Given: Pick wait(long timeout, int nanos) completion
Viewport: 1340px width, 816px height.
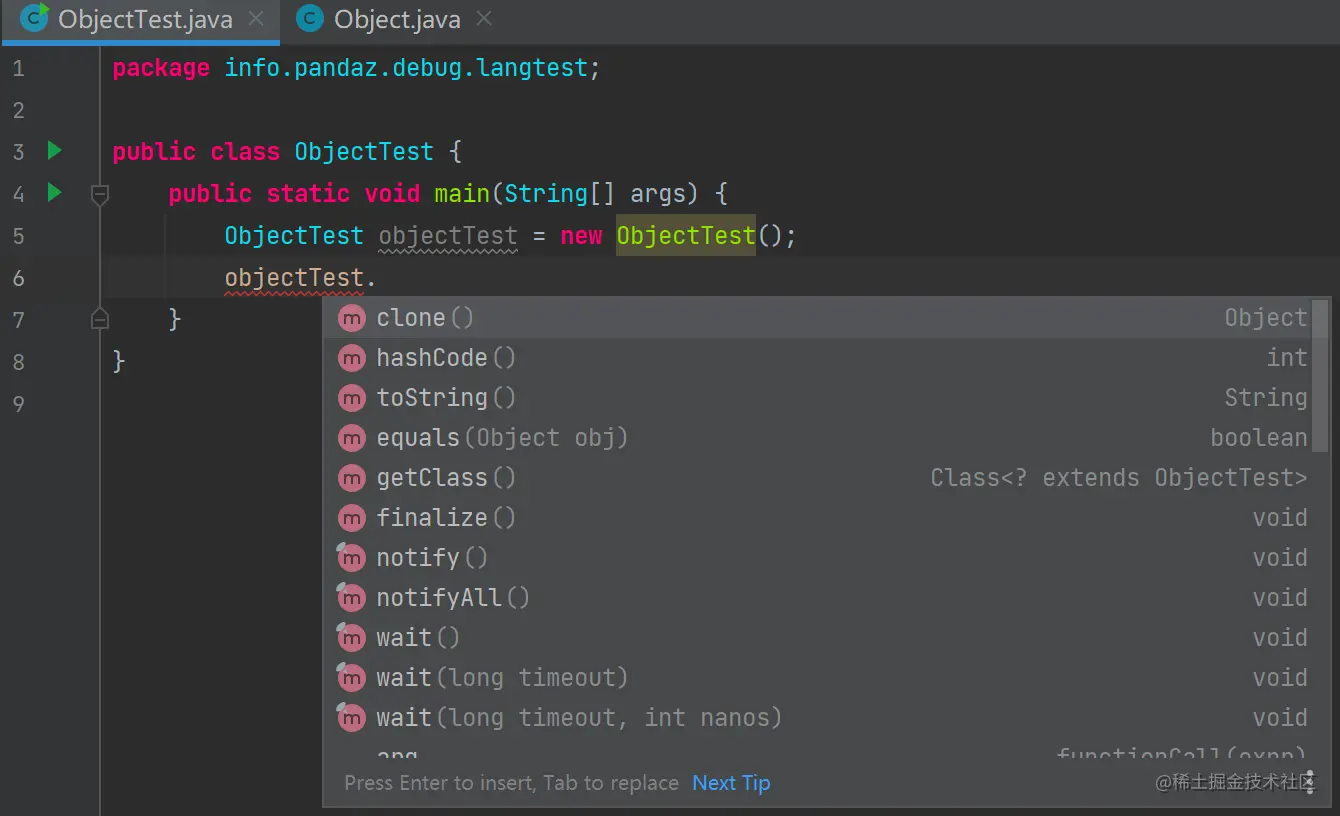Looking at the screenshot, I should click(817, 718).
